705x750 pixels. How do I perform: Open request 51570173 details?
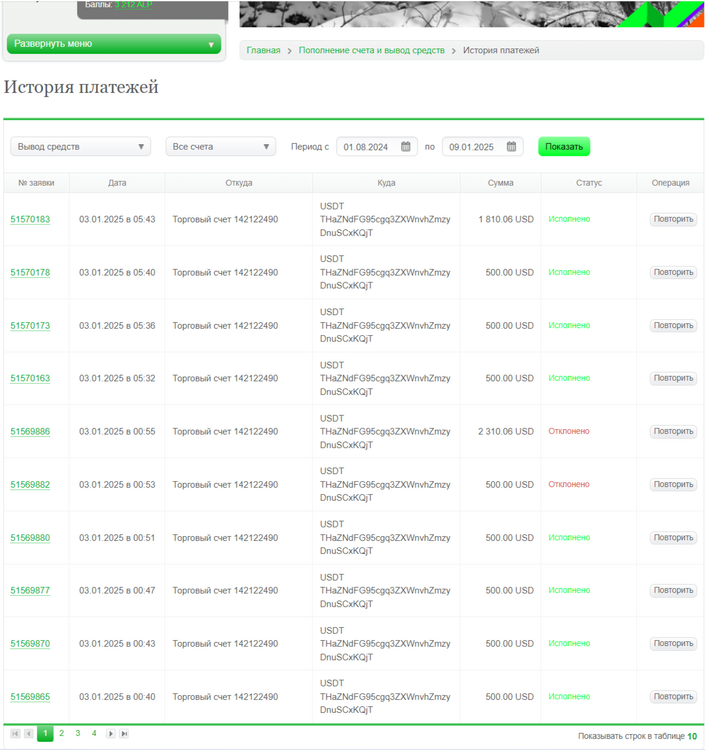[30, 326]
